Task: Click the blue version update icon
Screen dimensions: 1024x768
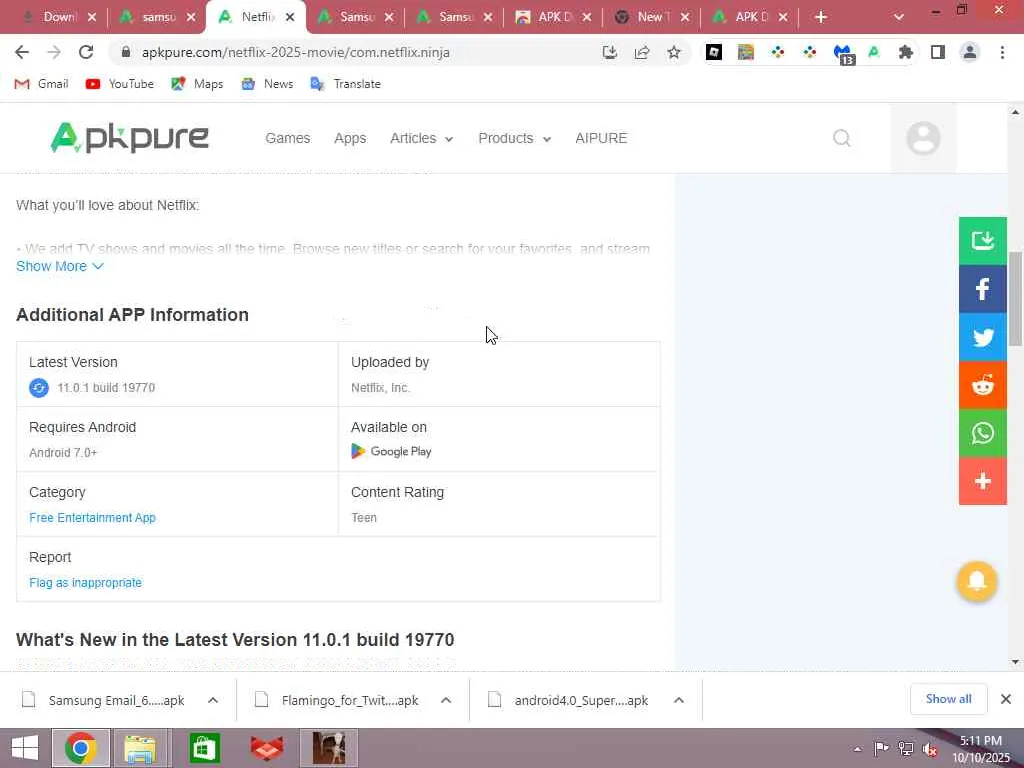Action: (x=39, y=388)
